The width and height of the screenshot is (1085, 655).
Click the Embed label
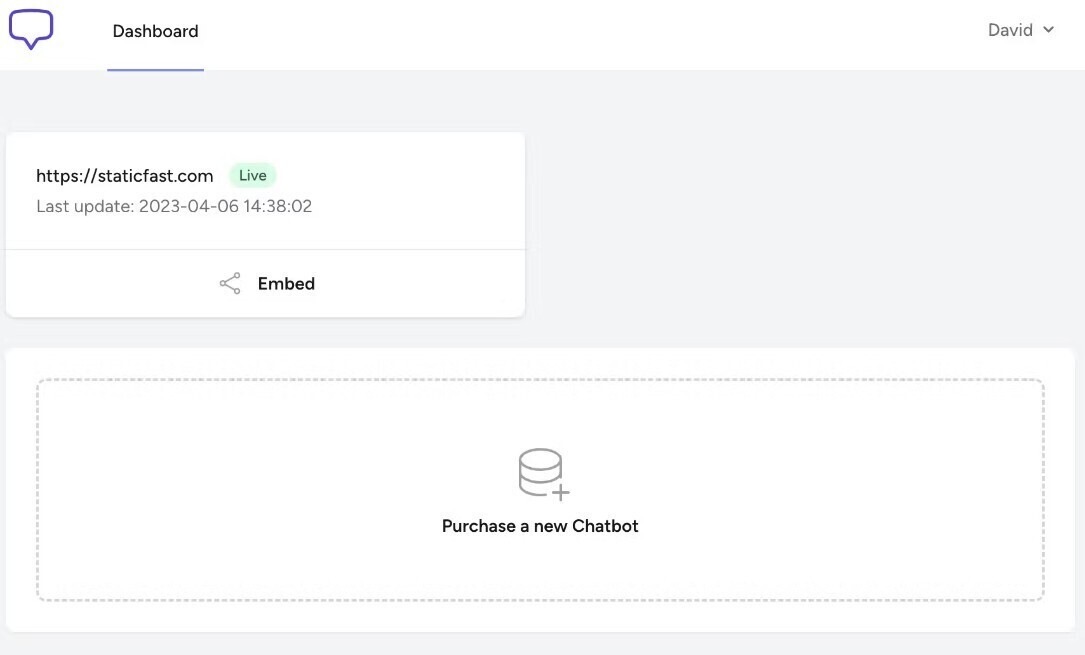(286, 284)
